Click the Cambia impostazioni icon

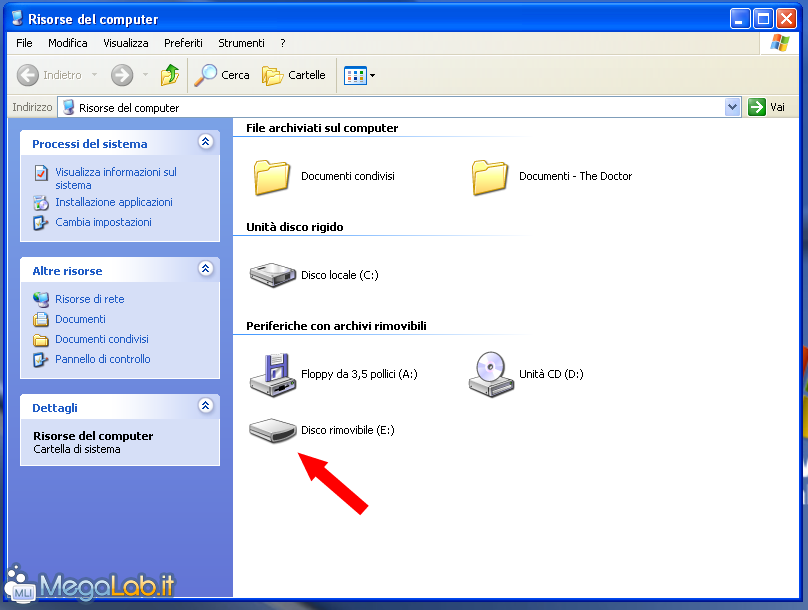tap(40, 223)
